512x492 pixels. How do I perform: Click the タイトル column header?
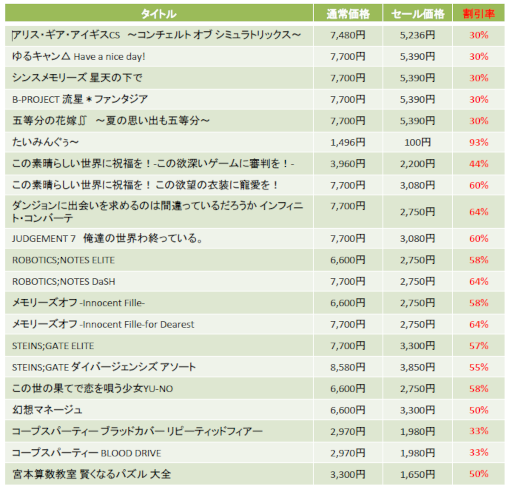point(159,14)
